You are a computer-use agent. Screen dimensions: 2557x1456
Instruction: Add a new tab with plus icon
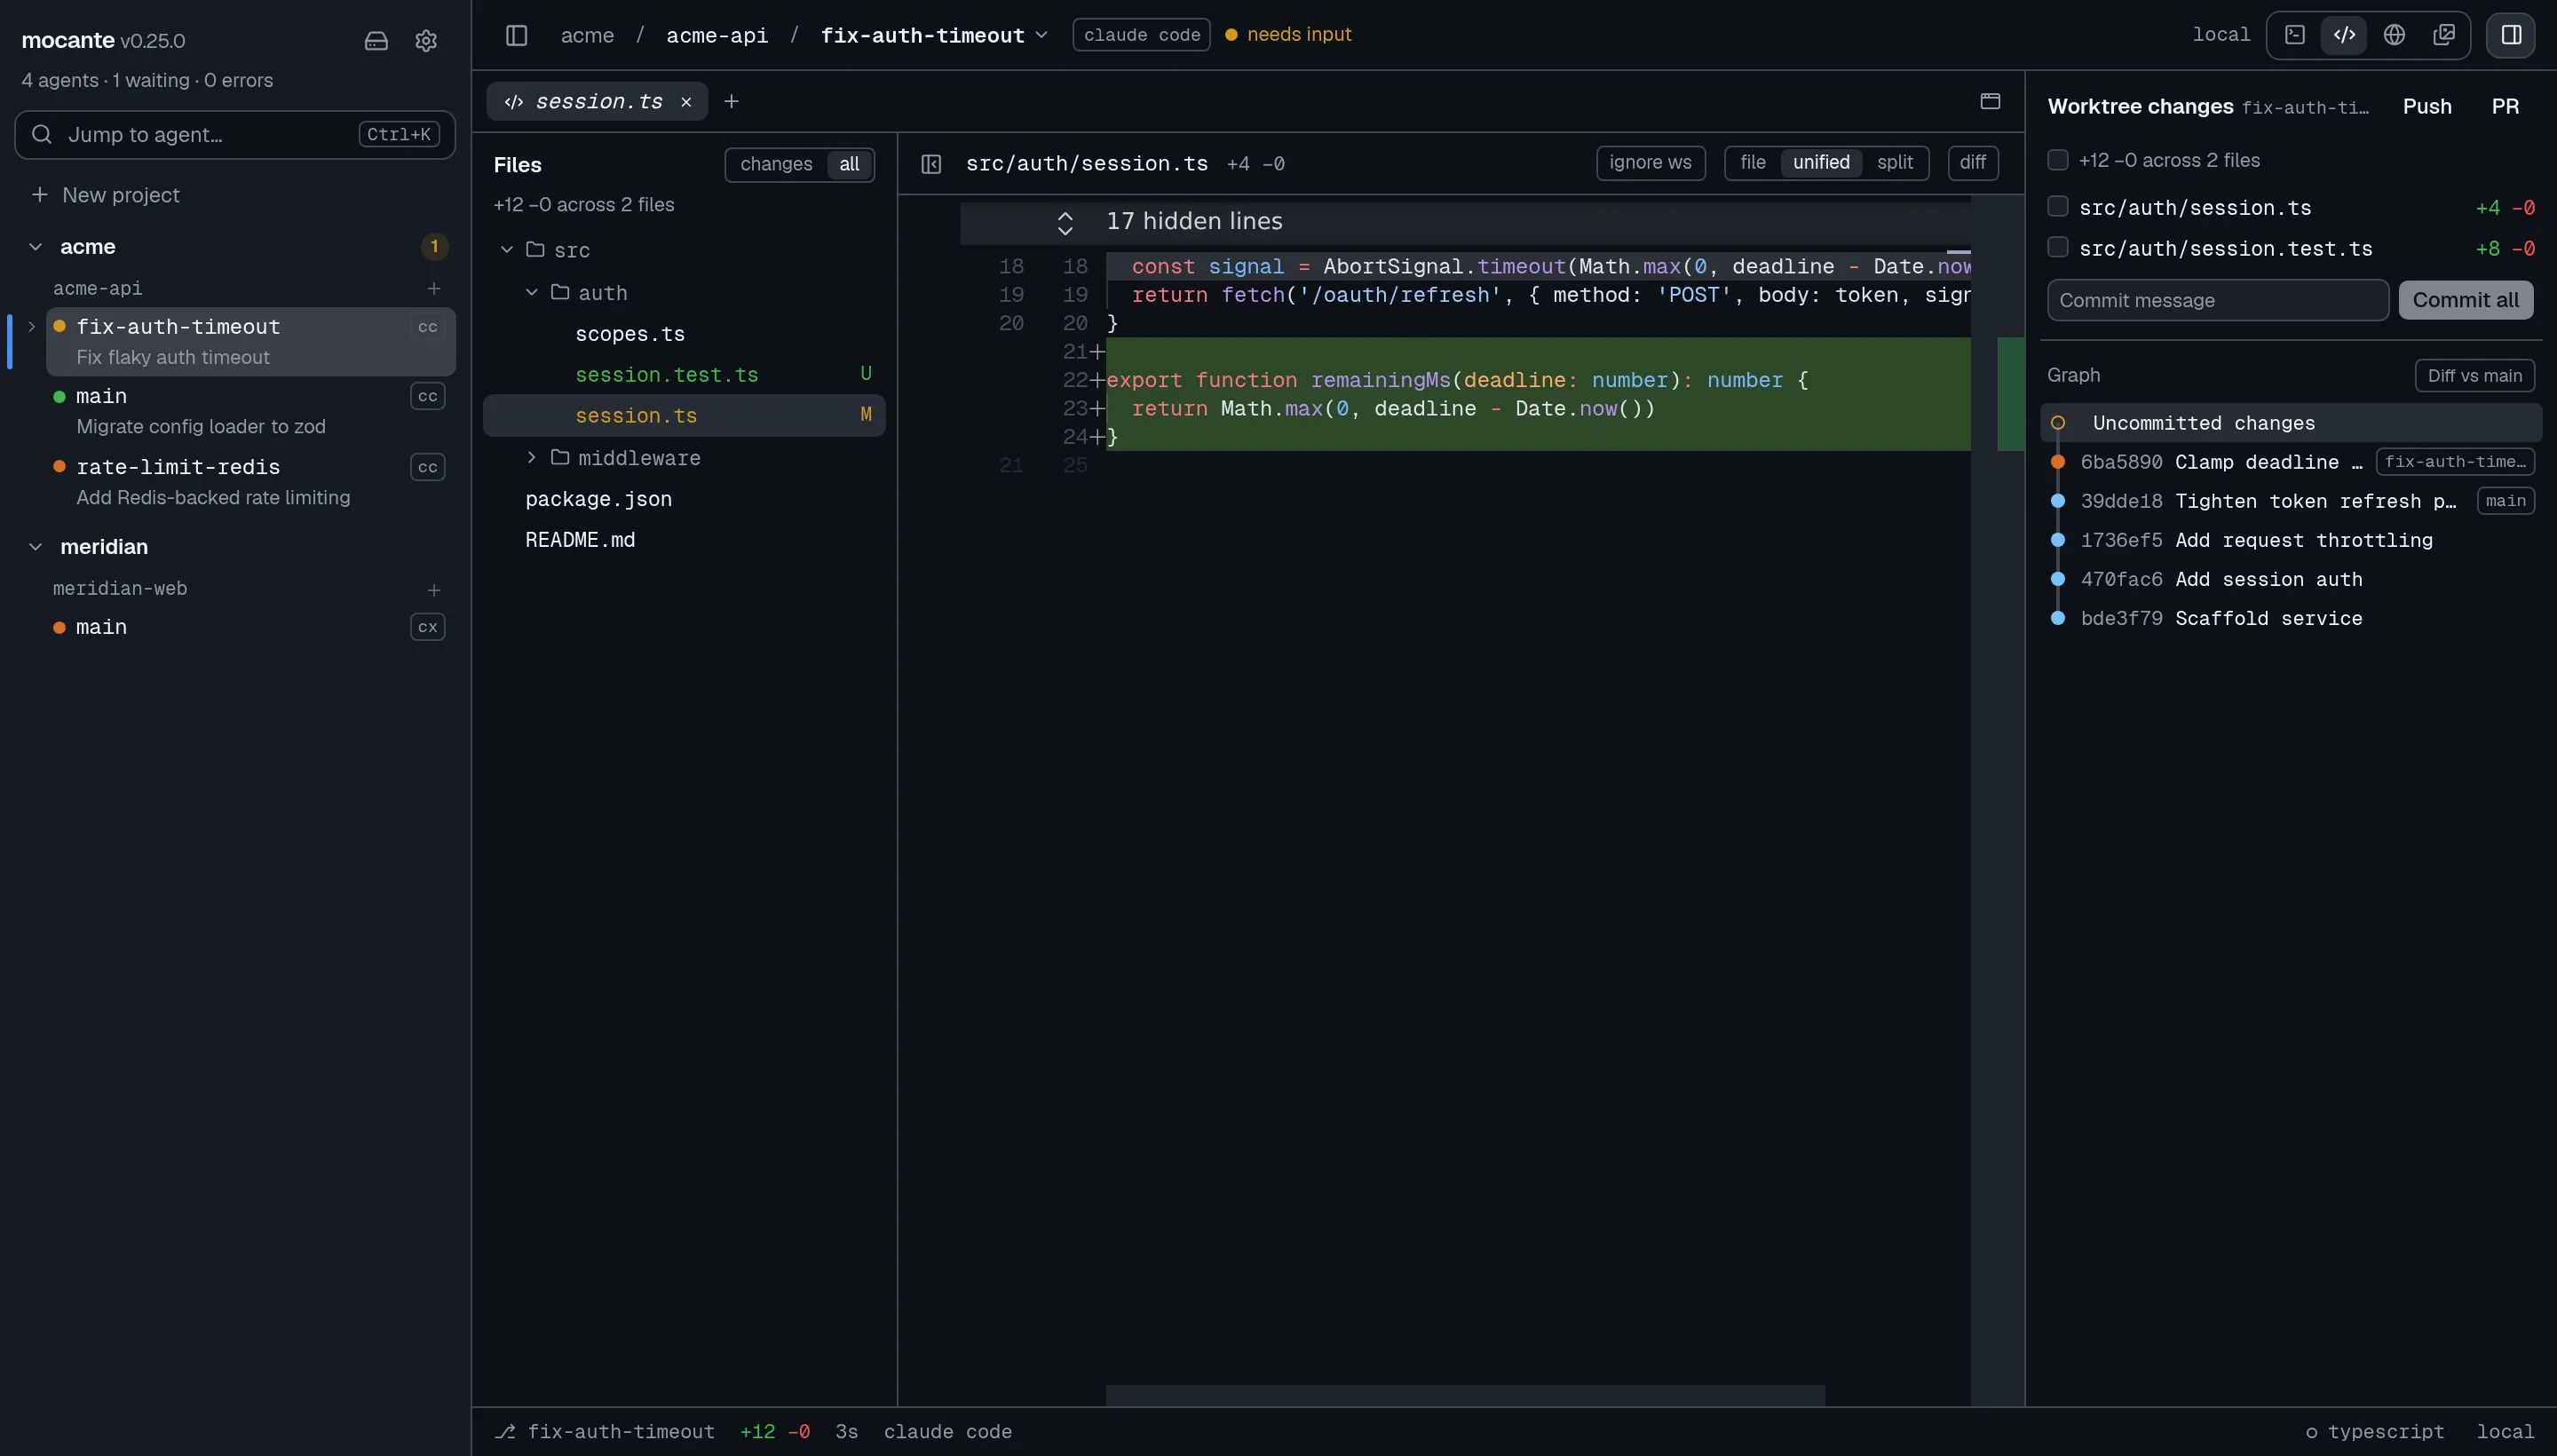tap(731, 101)
